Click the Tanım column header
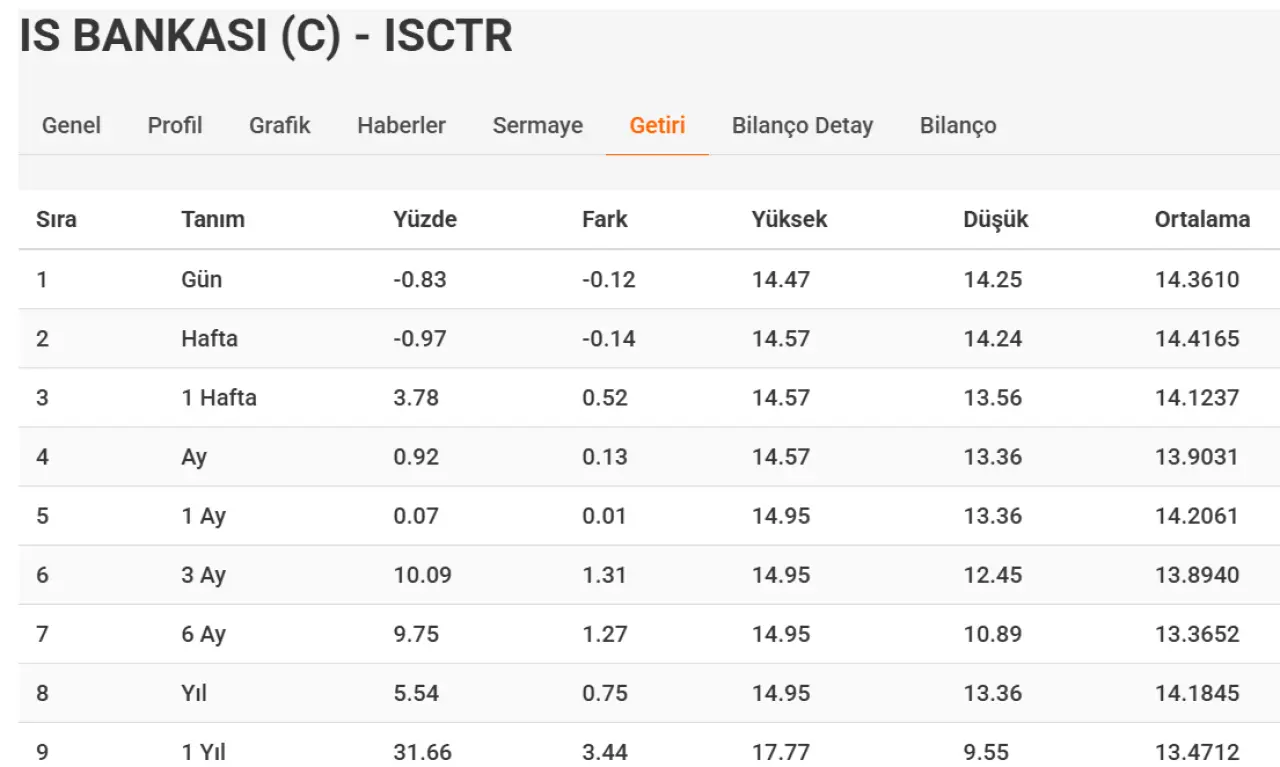The width and height of the screenshot is (1280, 767). 213,220
